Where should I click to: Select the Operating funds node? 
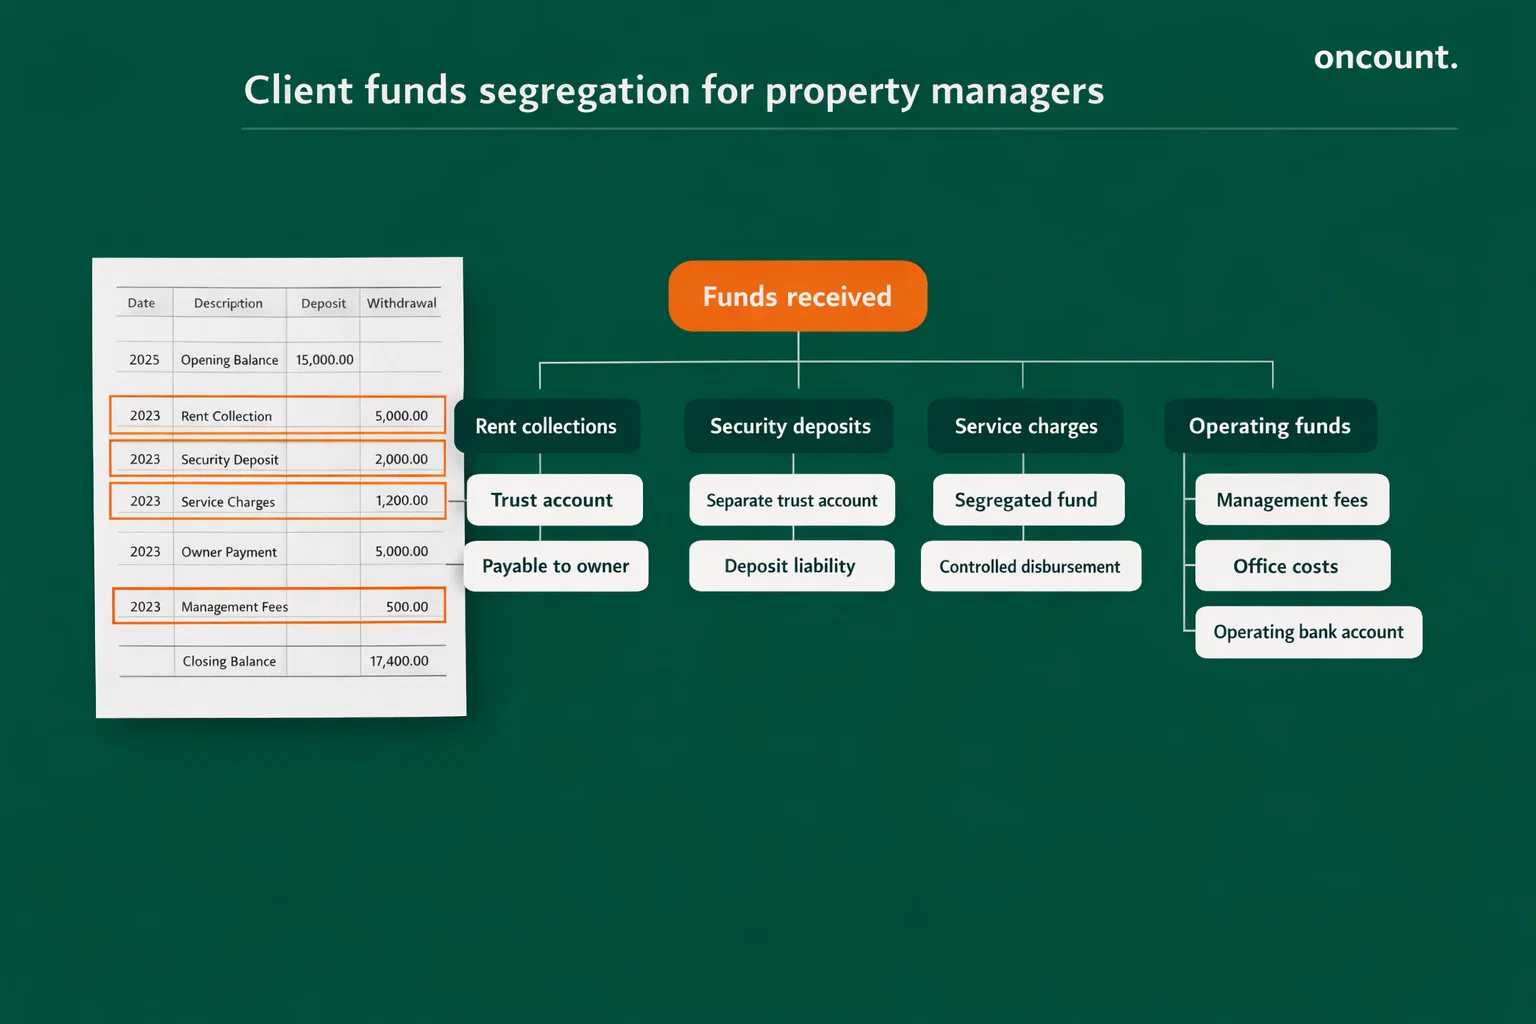pos(1270,425)
